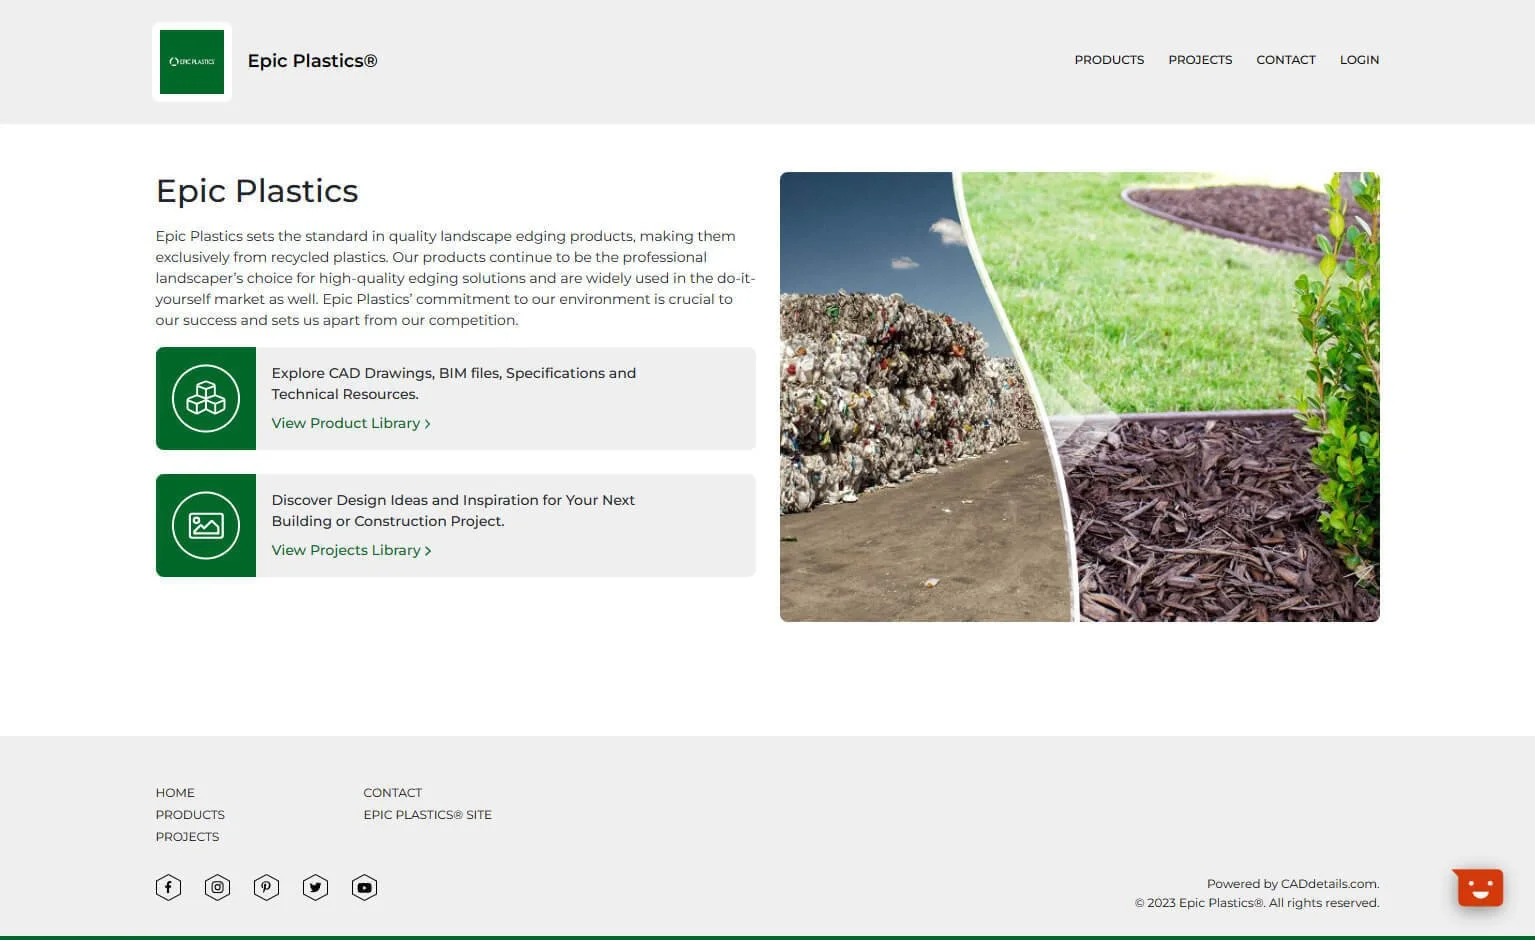Expand the View Projects Library chevron

[x=427, y=550]
